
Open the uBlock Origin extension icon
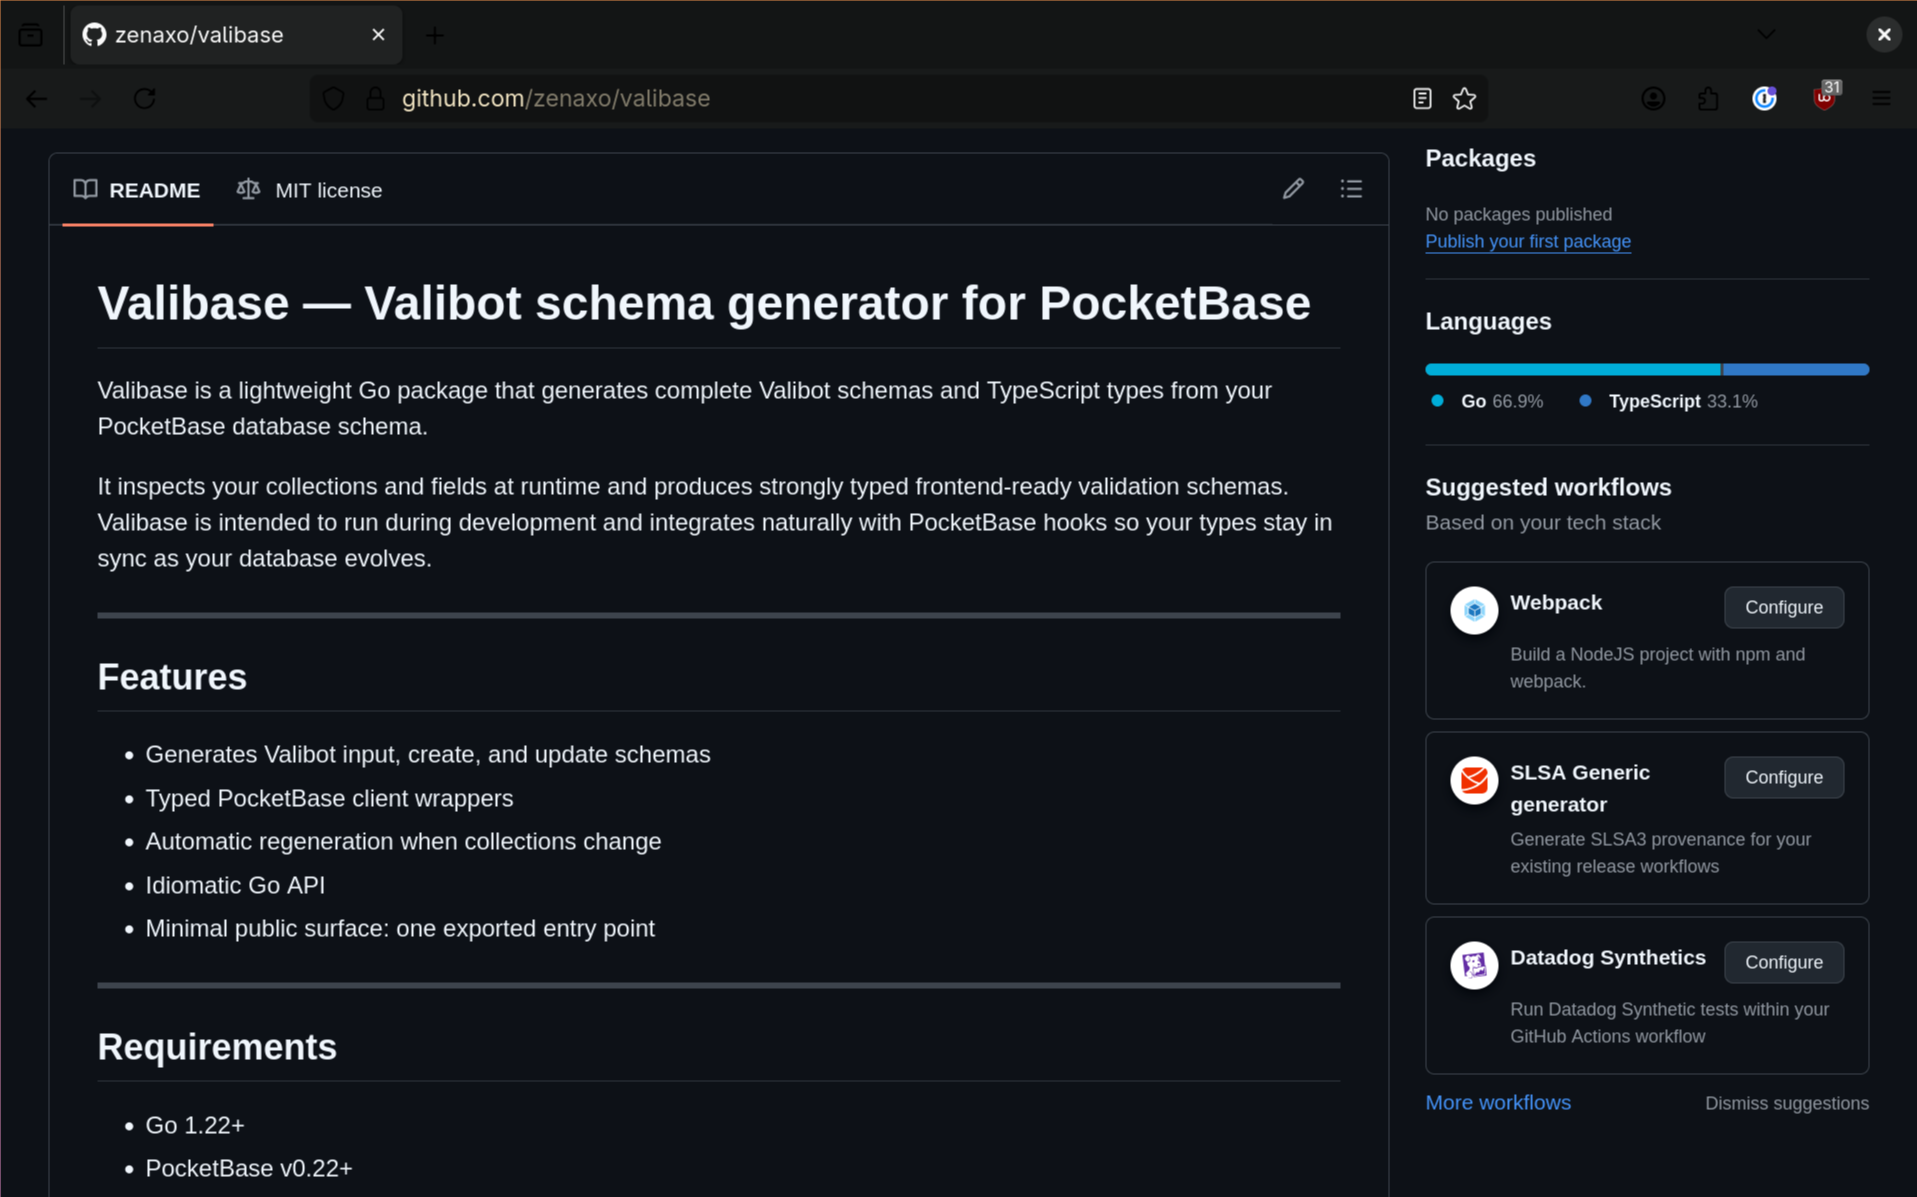tap(1825, 98)
